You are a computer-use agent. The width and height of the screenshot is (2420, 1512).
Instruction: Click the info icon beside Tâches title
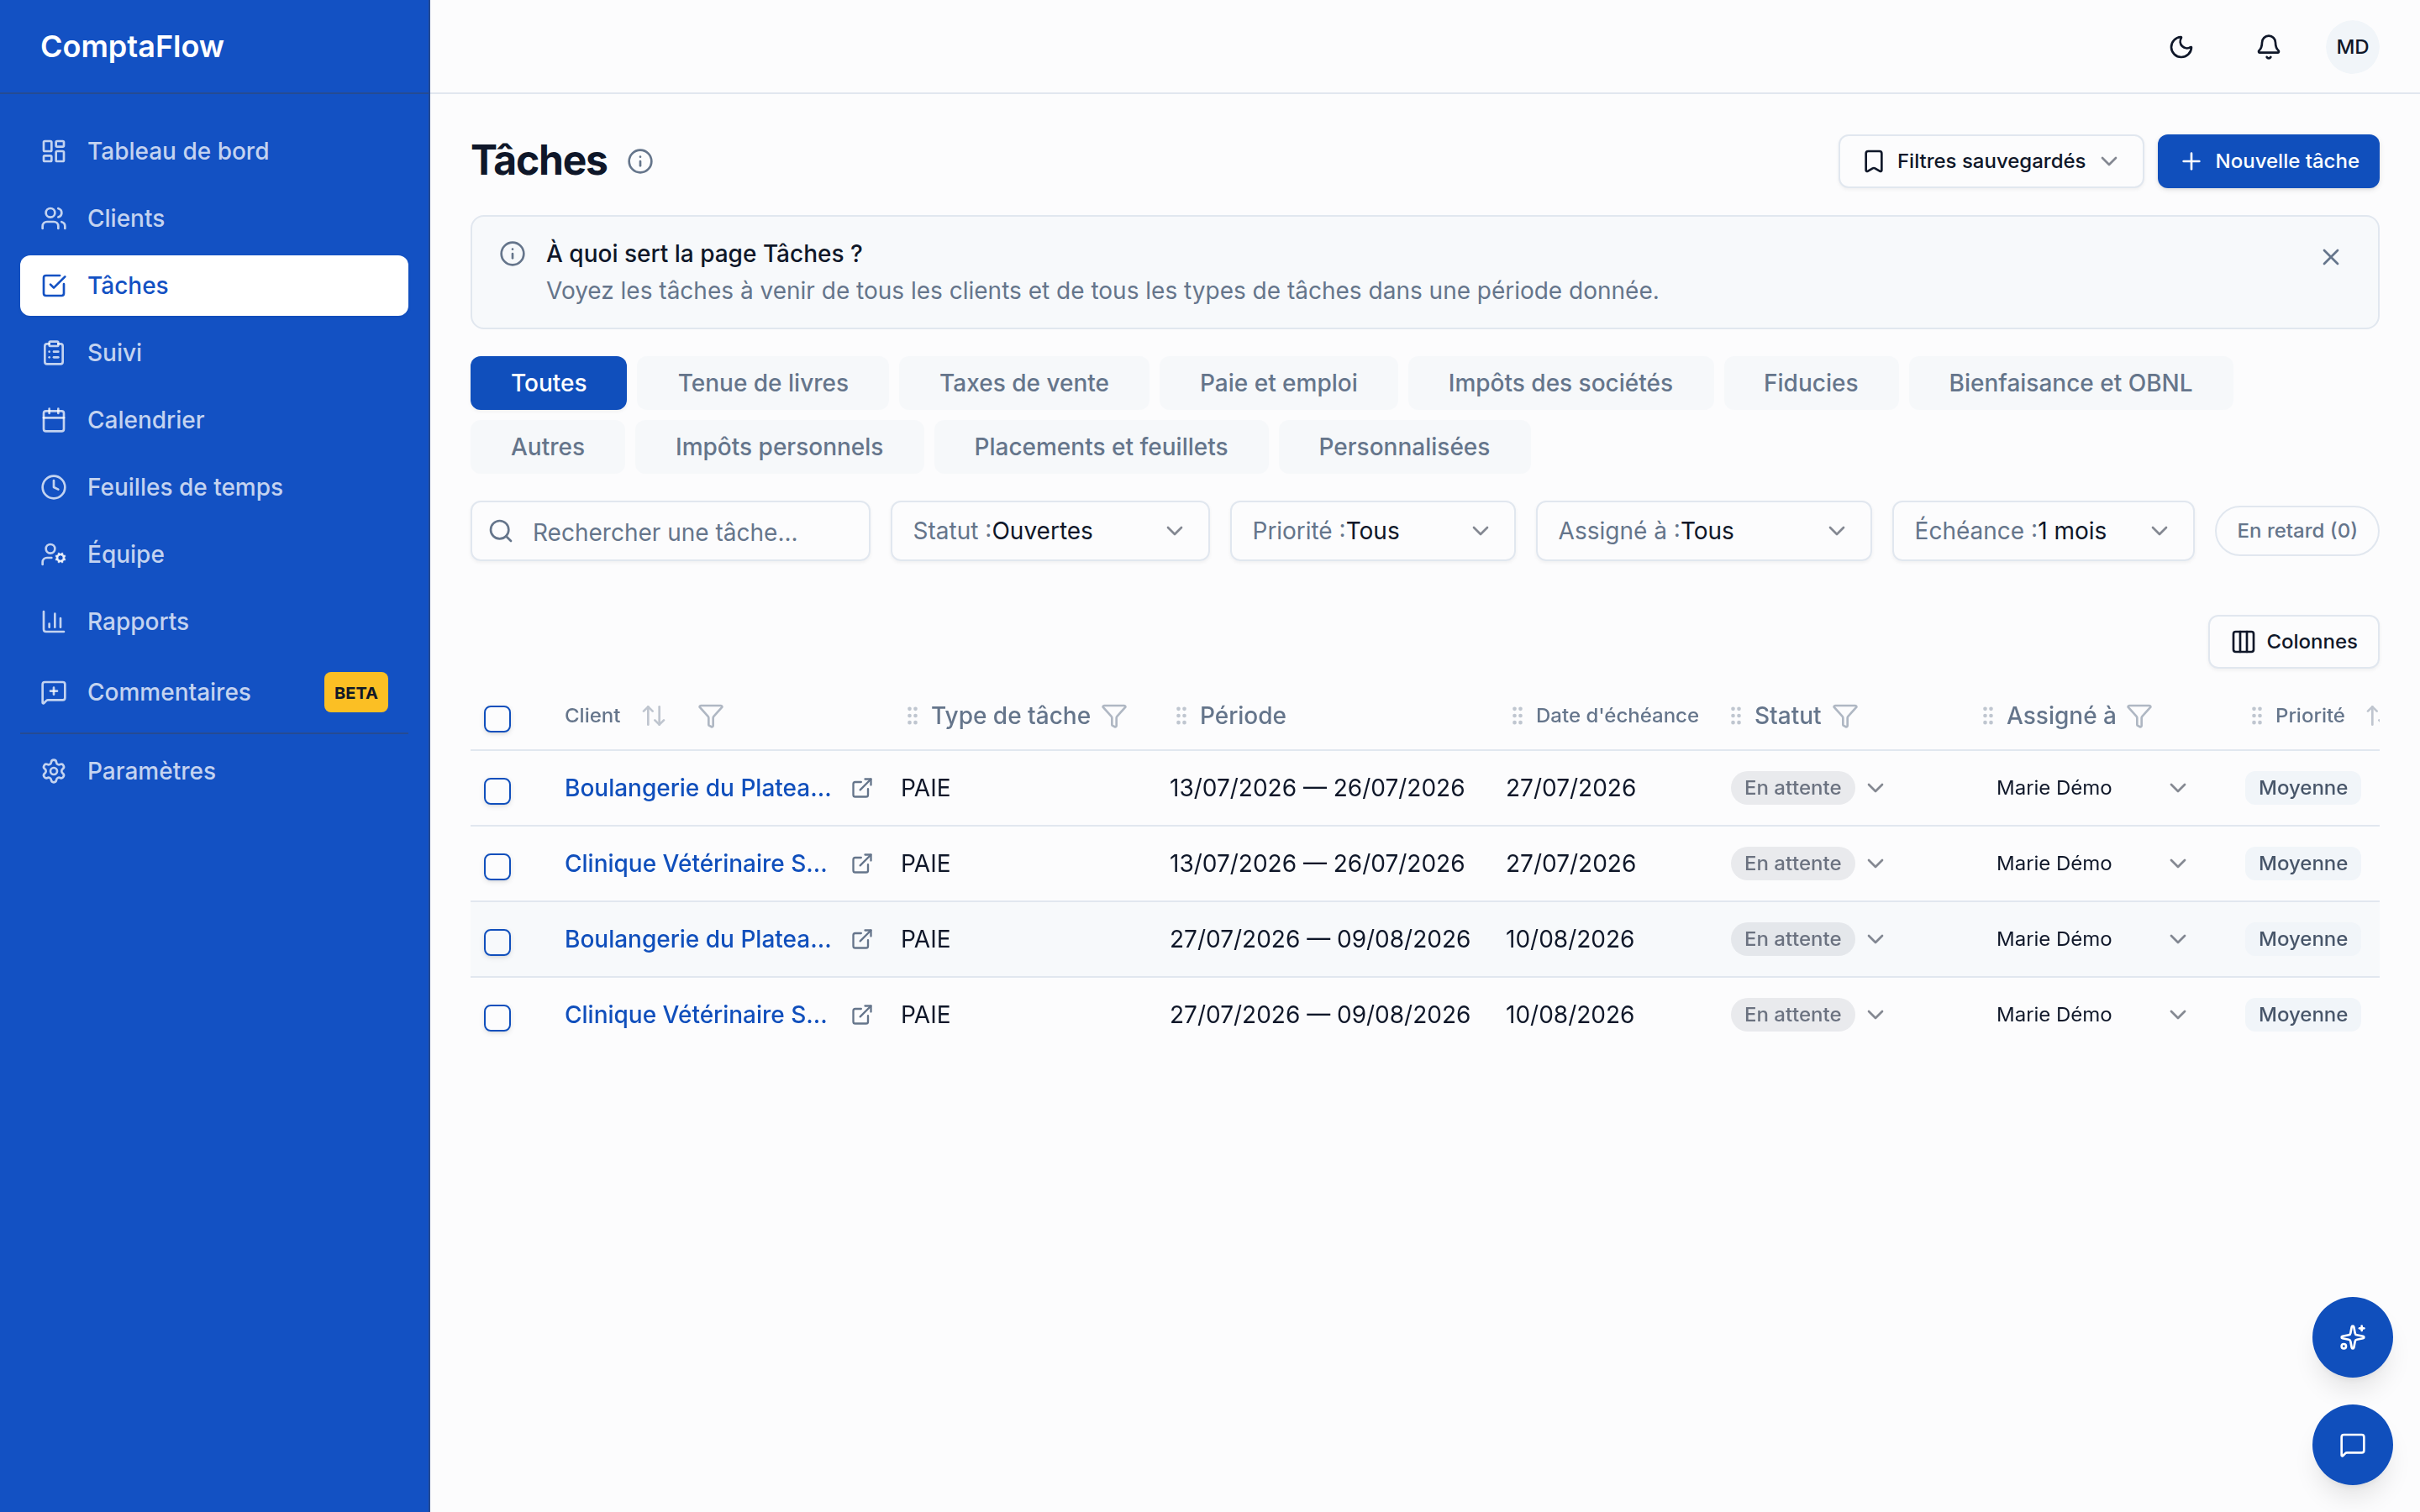(640, 161)
